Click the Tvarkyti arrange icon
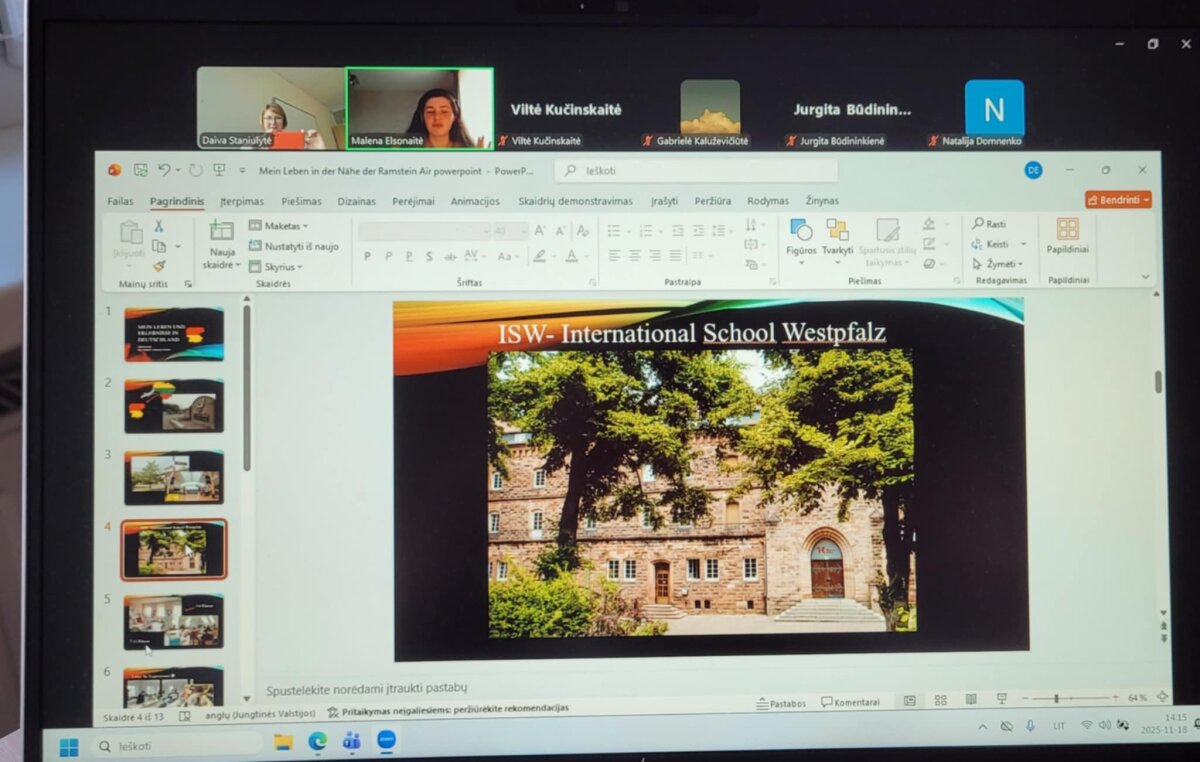 [x=837, y=231]
